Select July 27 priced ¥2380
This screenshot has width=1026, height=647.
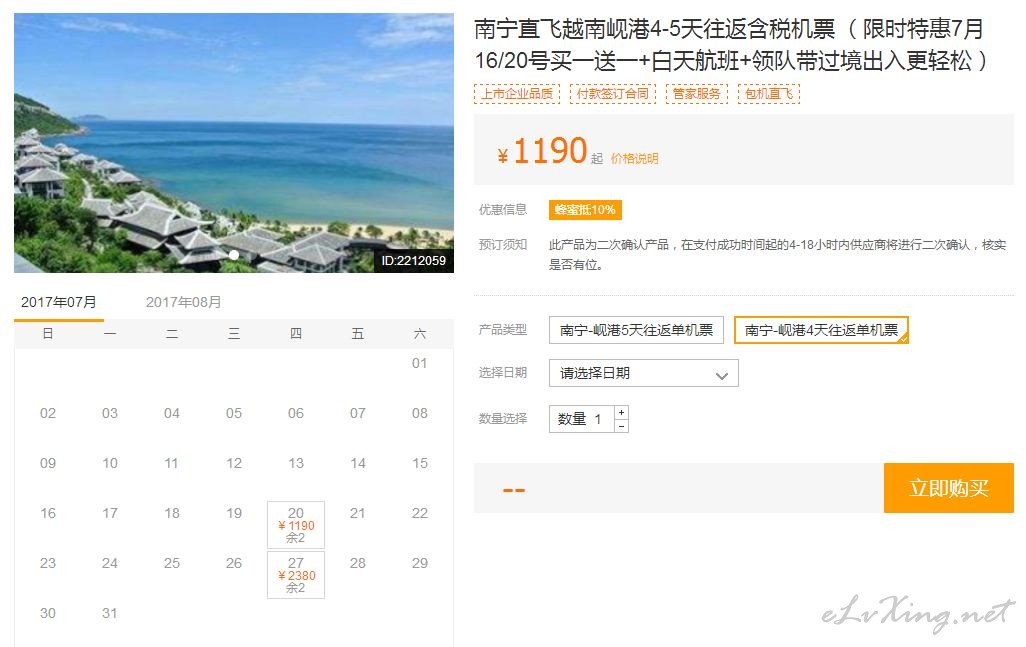296,575
